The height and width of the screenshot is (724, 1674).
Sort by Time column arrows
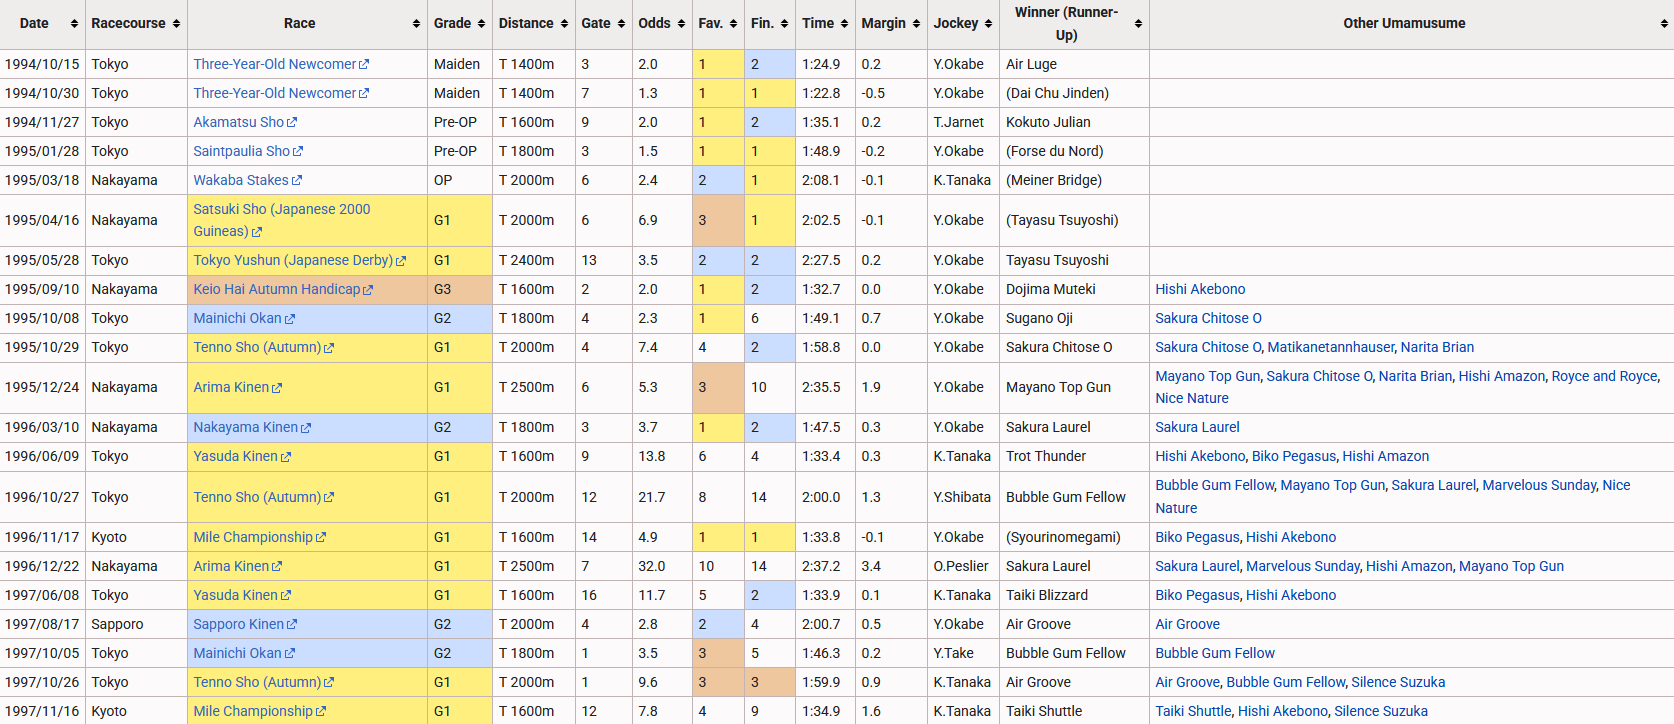point(844,24)
